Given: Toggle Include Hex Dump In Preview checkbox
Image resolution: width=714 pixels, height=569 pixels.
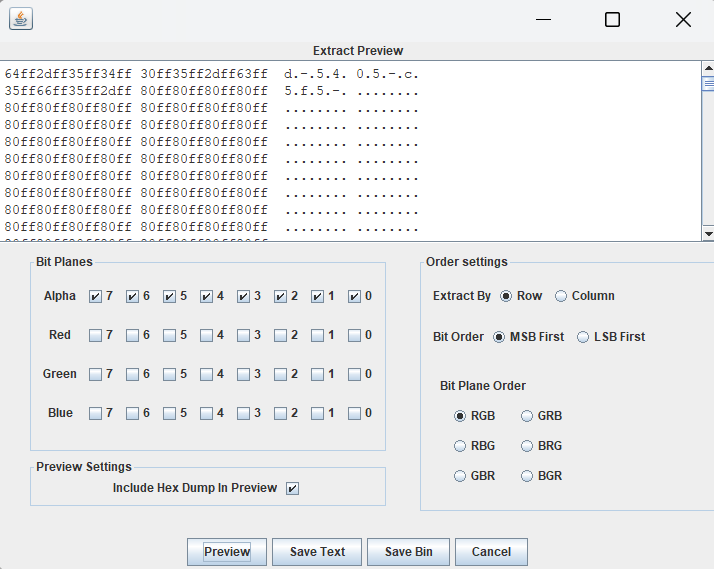Looking at the screenshot, I should click(x=292, y=488).
